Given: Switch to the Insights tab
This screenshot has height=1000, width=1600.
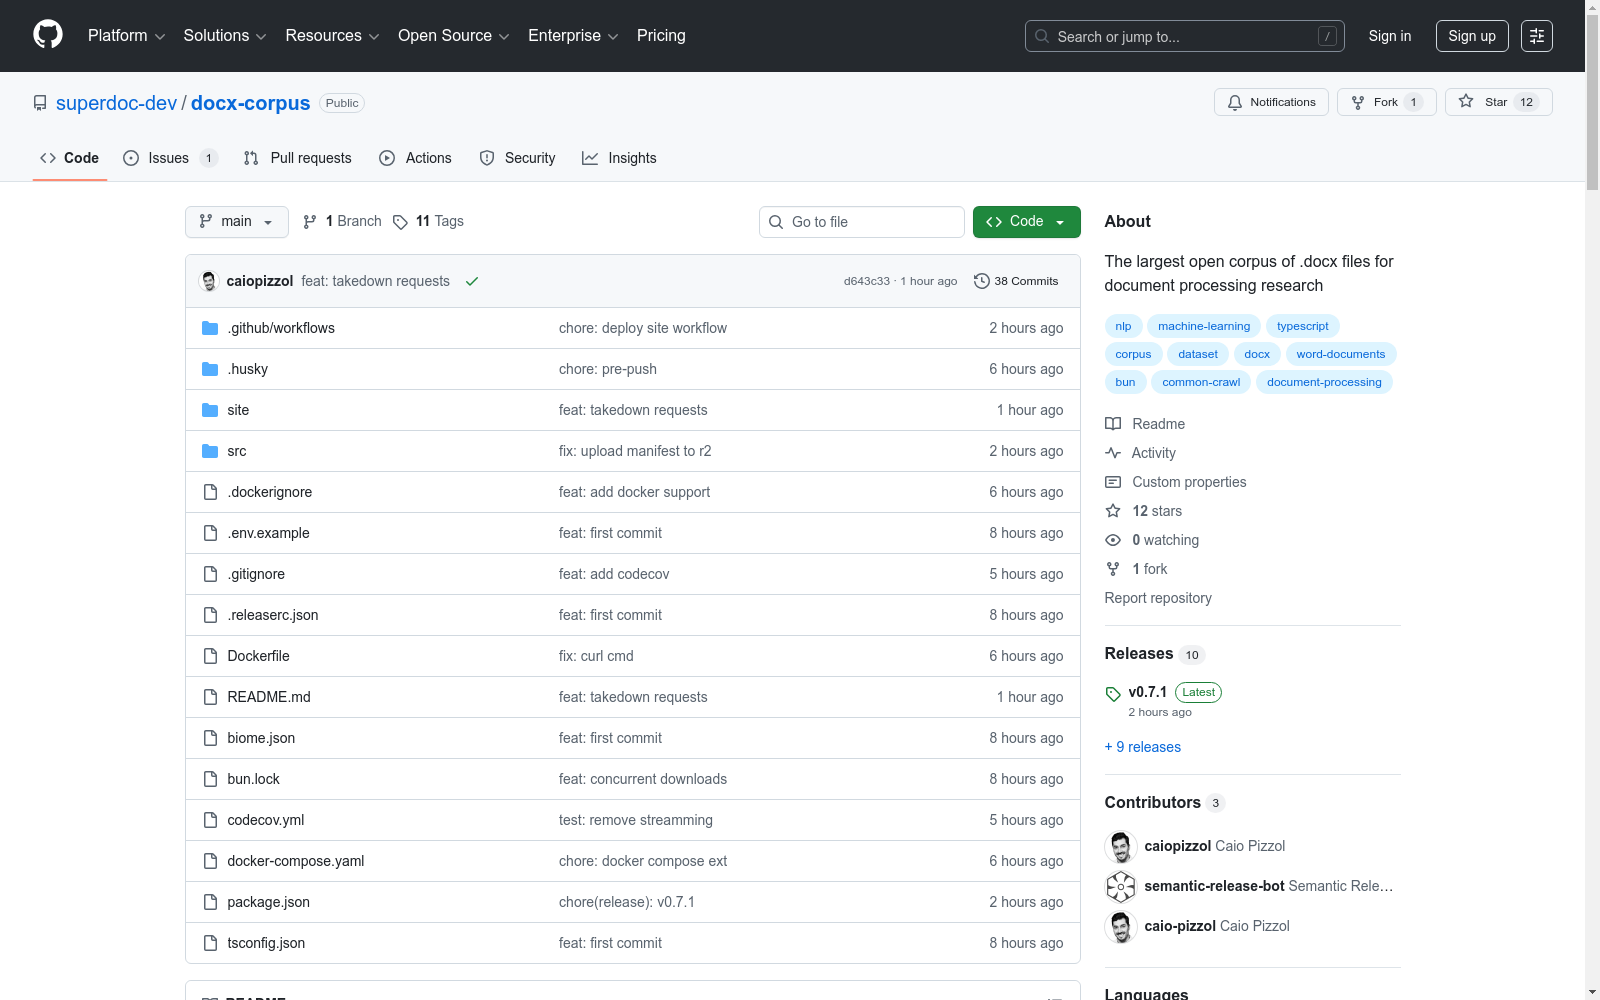Looking at the screenshot, I should [x=620, y=158].
